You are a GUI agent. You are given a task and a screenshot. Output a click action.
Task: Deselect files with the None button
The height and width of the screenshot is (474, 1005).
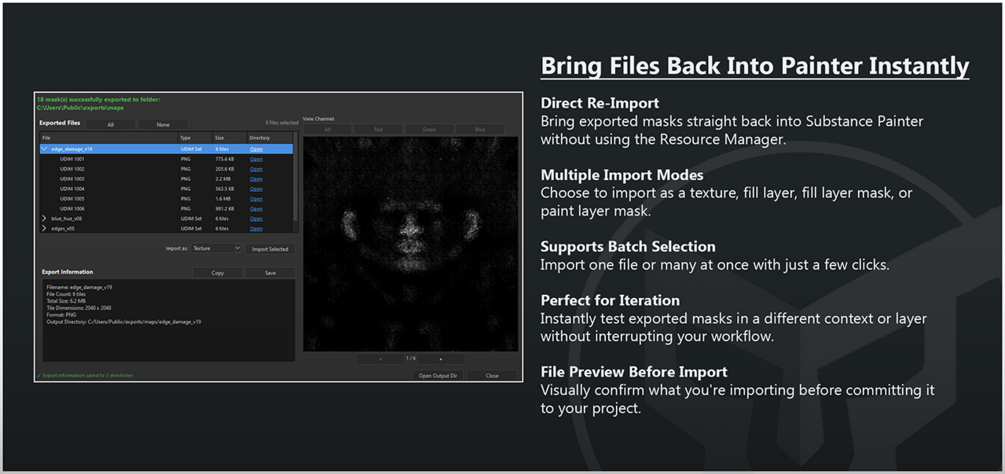pos(163,124)
